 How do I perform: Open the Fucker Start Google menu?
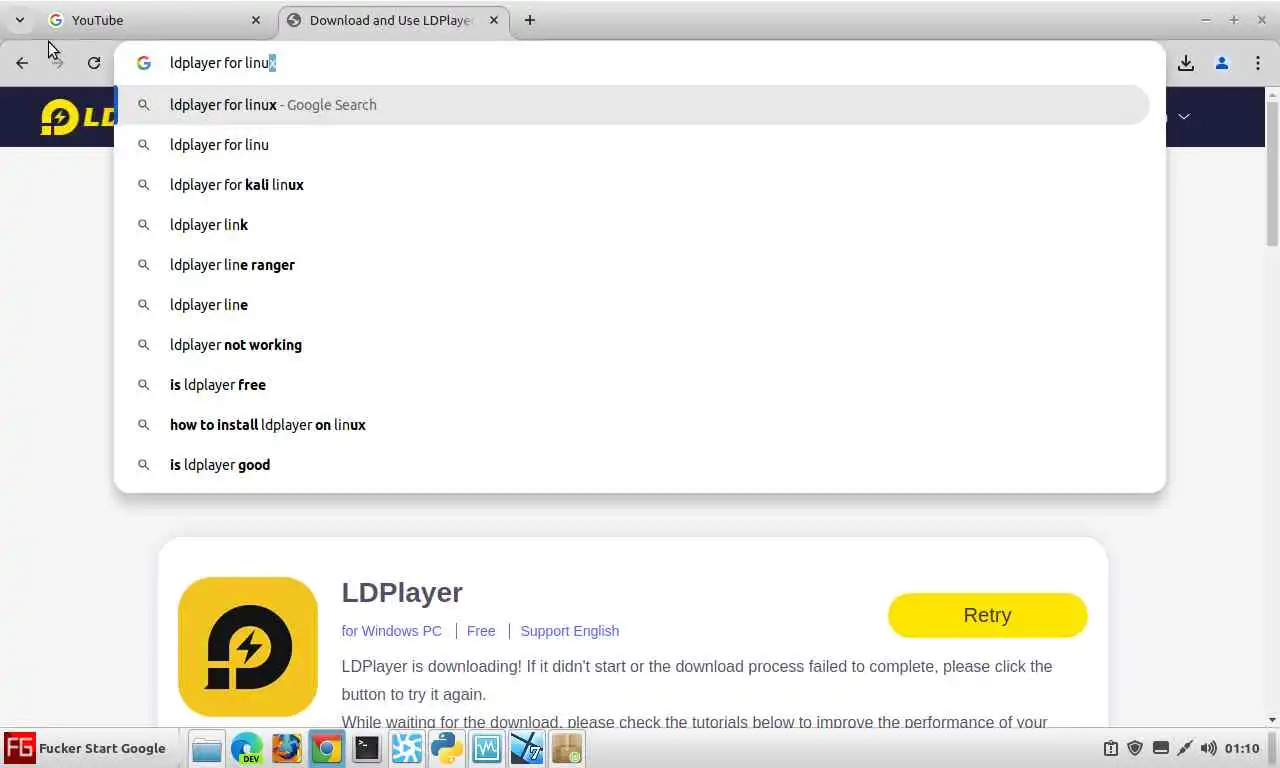[x=86, y=748]
